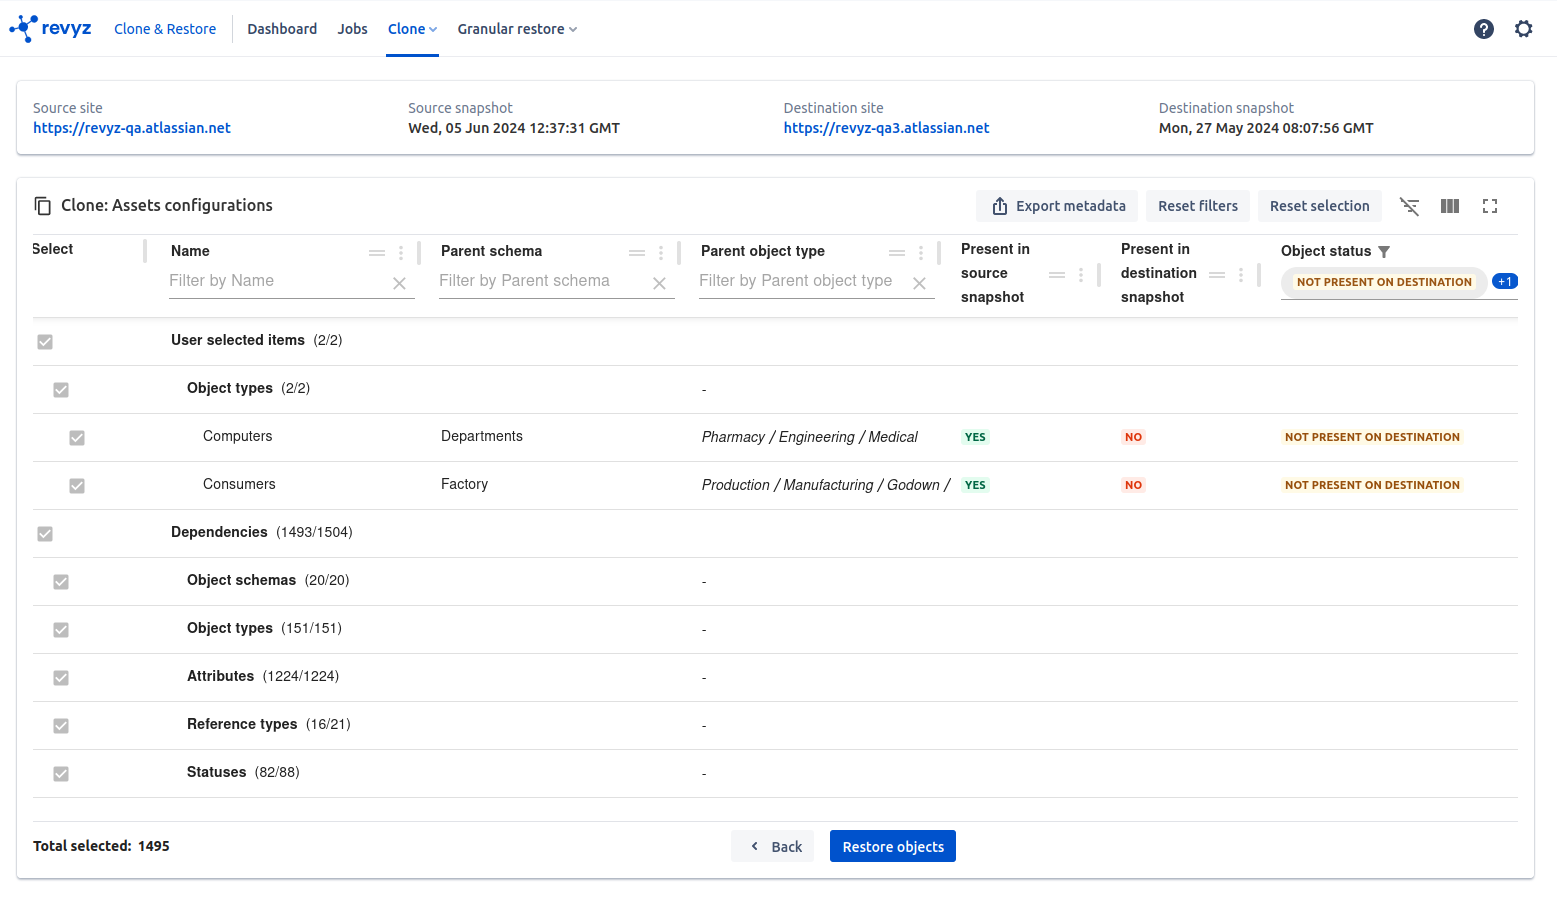The height and width of the screenshot is (898, 1557).
Task: Open the column chooser icon
Action: tap(1450, 206)
